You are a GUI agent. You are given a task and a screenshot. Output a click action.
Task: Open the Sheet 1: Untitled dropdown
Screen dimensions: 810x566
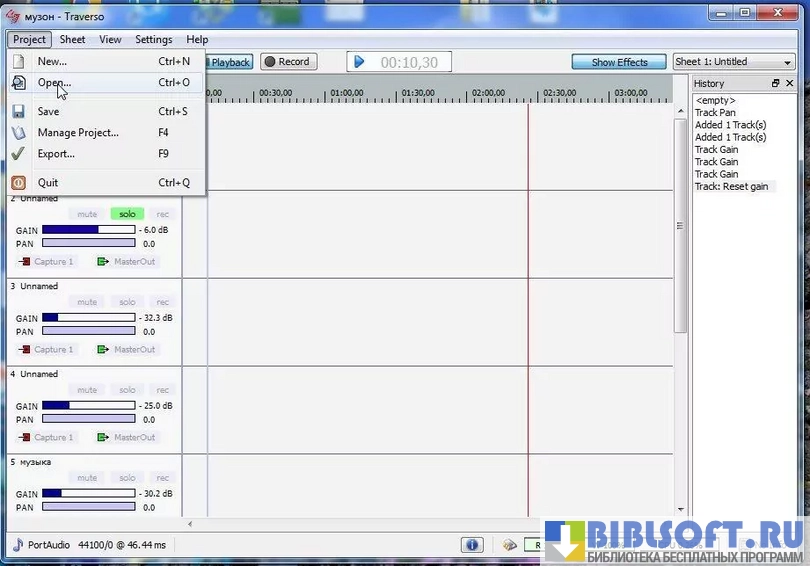pos(734,62)
